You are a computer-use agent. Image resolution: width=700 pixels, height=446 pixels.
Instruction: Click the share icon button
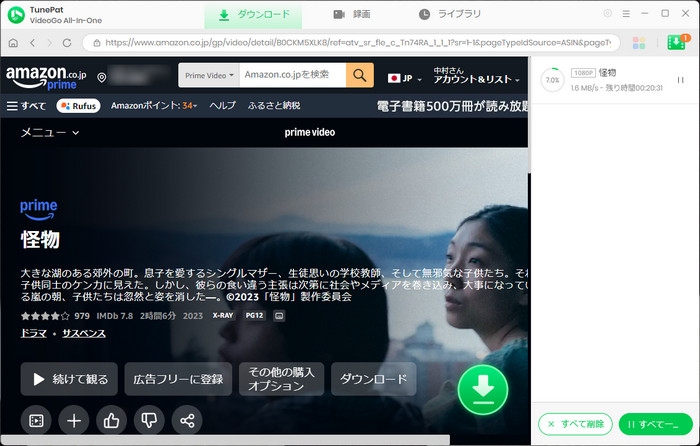pyautogui.click(x=187, y=420)
